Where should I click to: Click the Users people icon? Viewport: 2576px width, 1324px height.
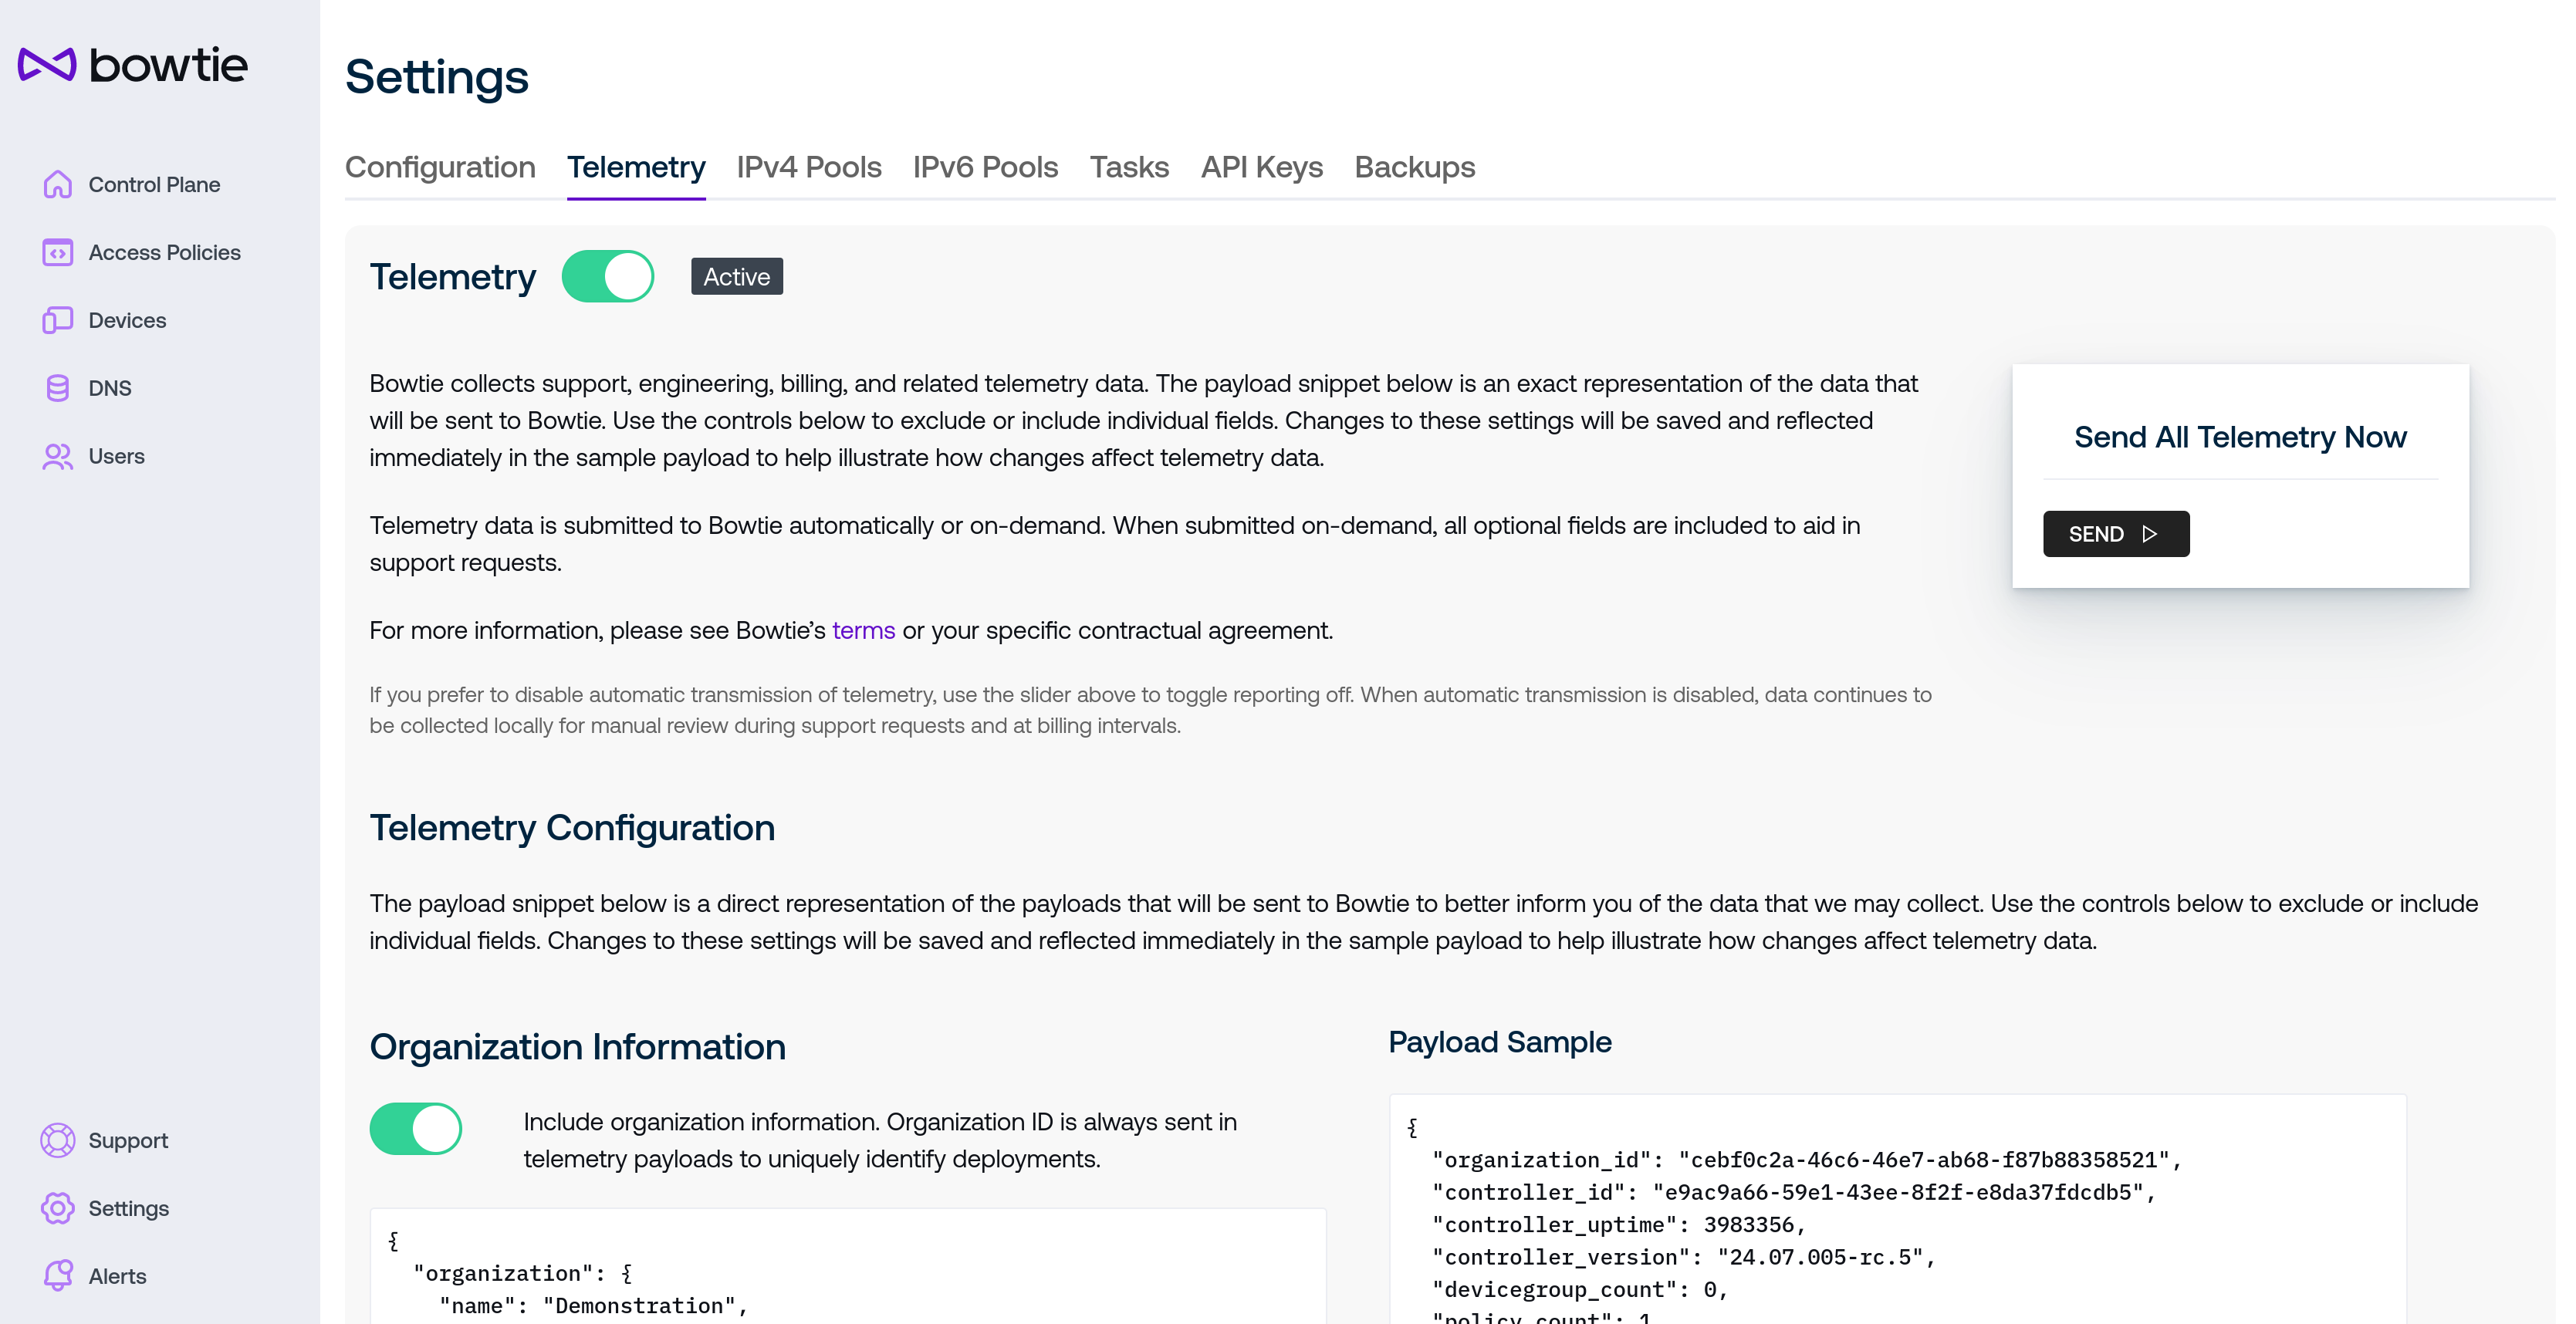[x=58, y=456]
